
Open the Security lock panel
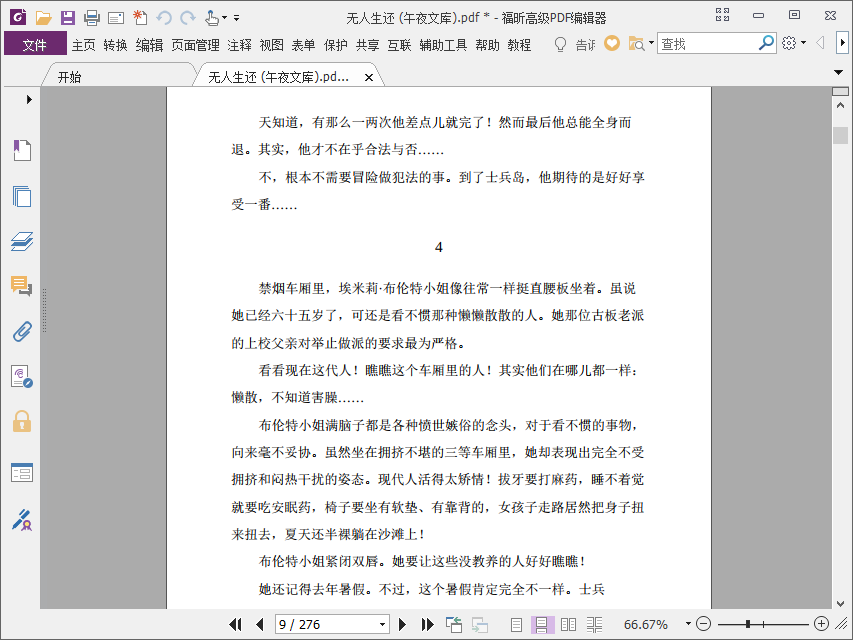[x=22, y=422]
